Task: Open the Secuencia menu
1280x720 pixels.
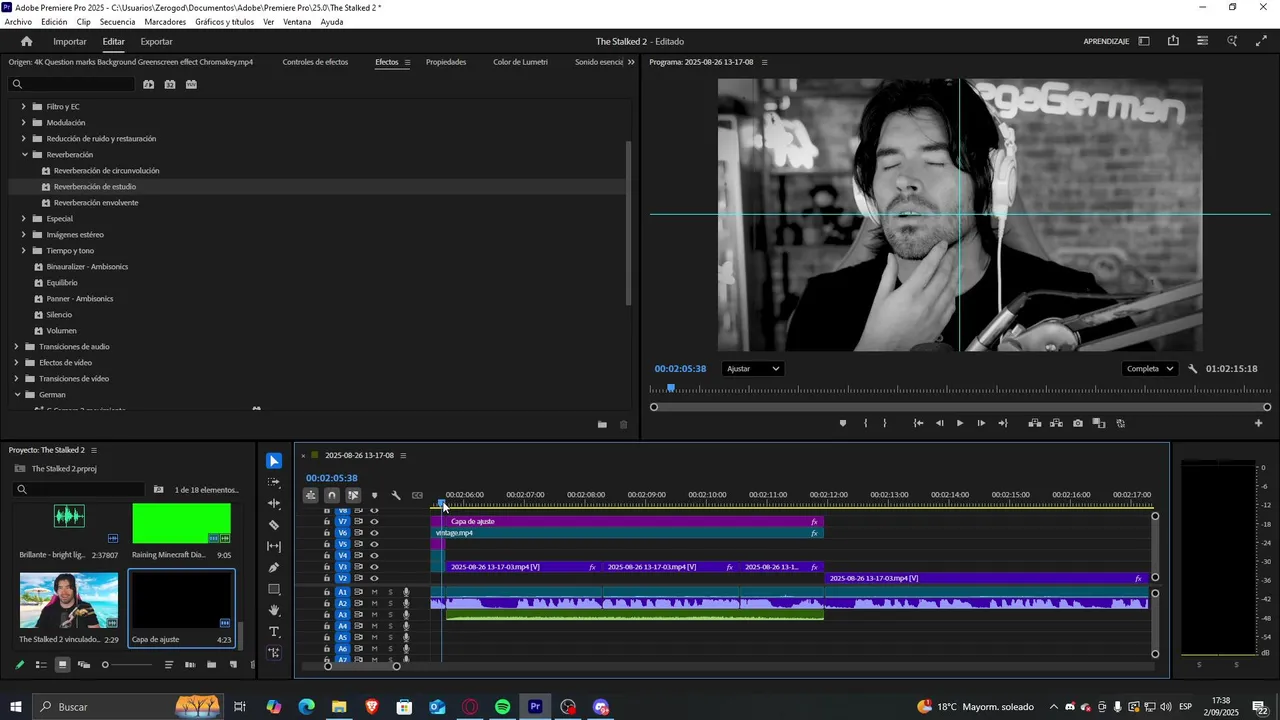Action: 117,22
